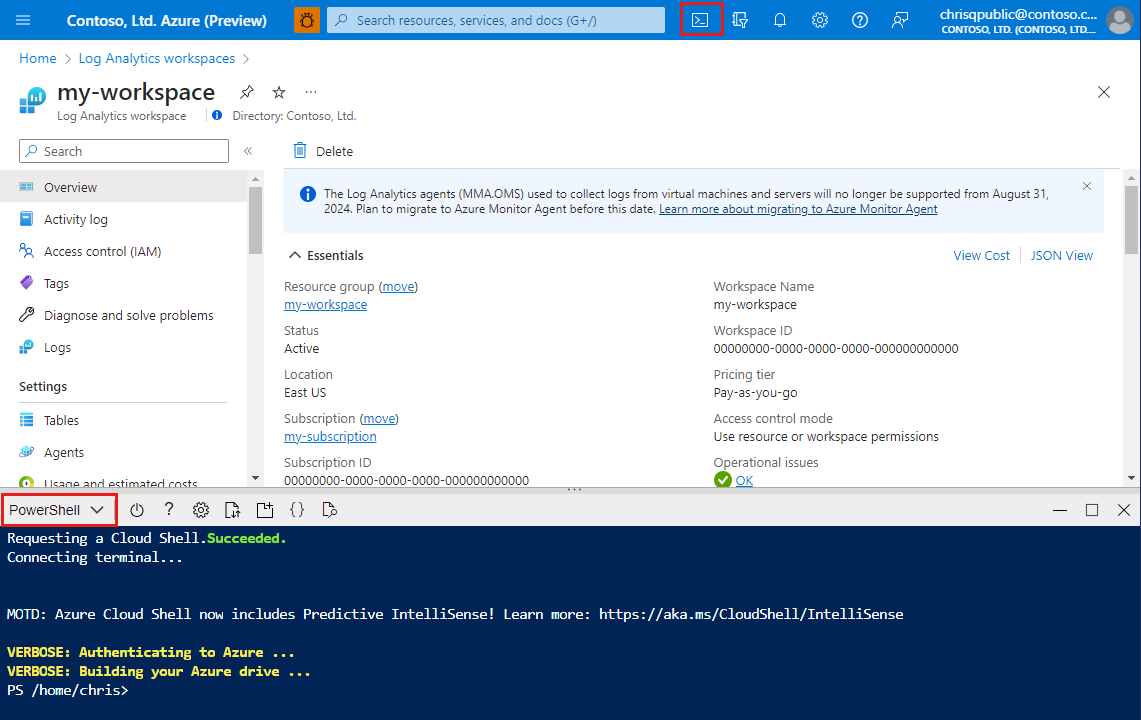
Task: Click the notifications bell icon
Action: (780, 20)
